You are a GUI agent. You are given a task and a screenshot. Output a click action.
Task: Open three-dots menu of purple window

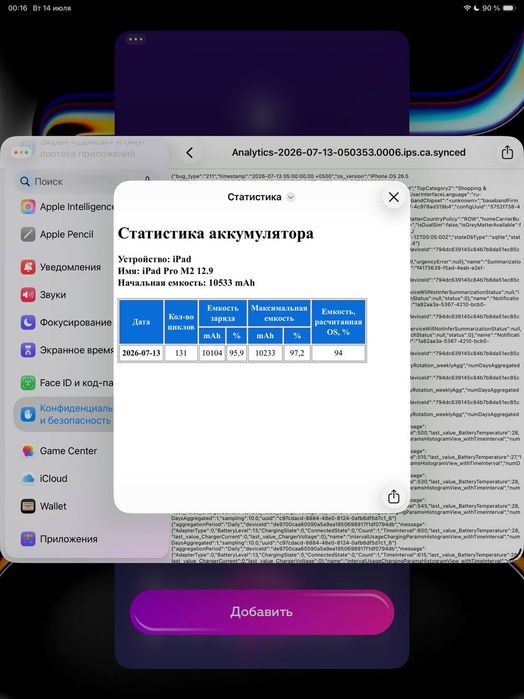click(136, 39)
